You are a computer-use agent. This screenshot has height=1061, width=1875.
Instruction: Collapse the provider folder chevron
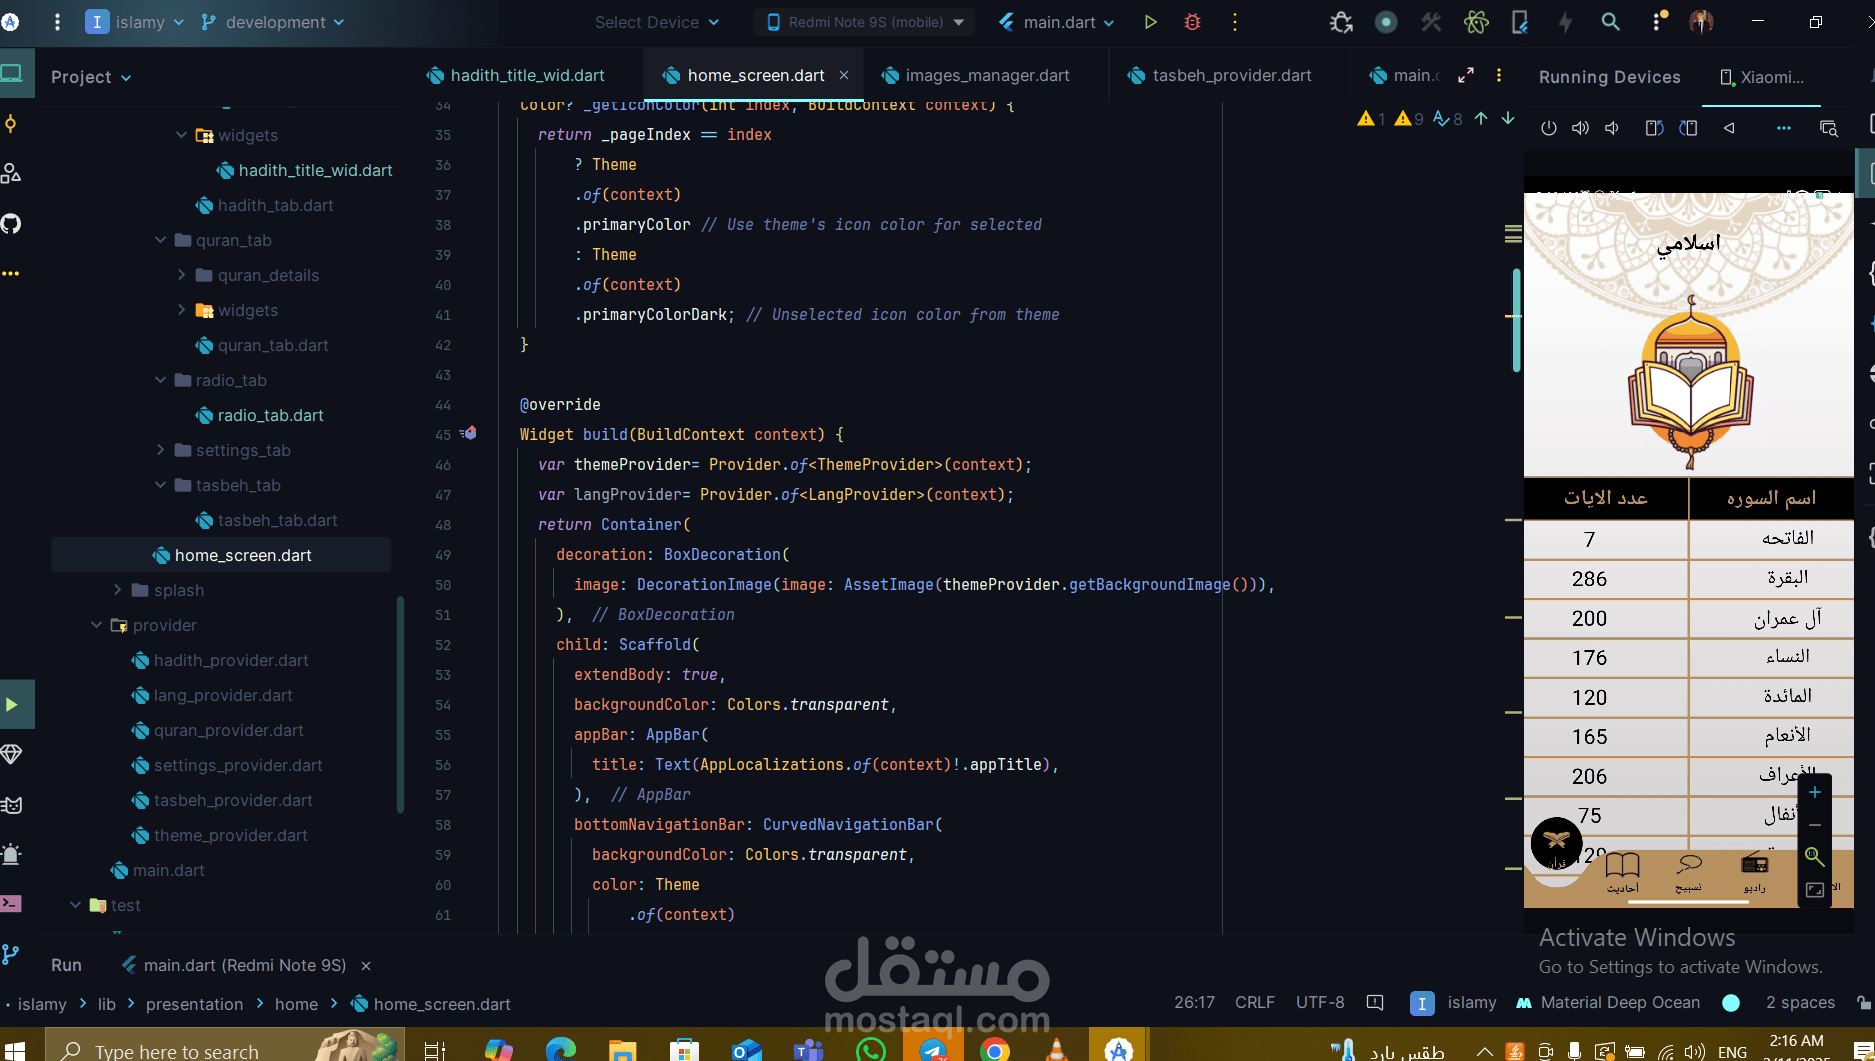tap(96, 625)
